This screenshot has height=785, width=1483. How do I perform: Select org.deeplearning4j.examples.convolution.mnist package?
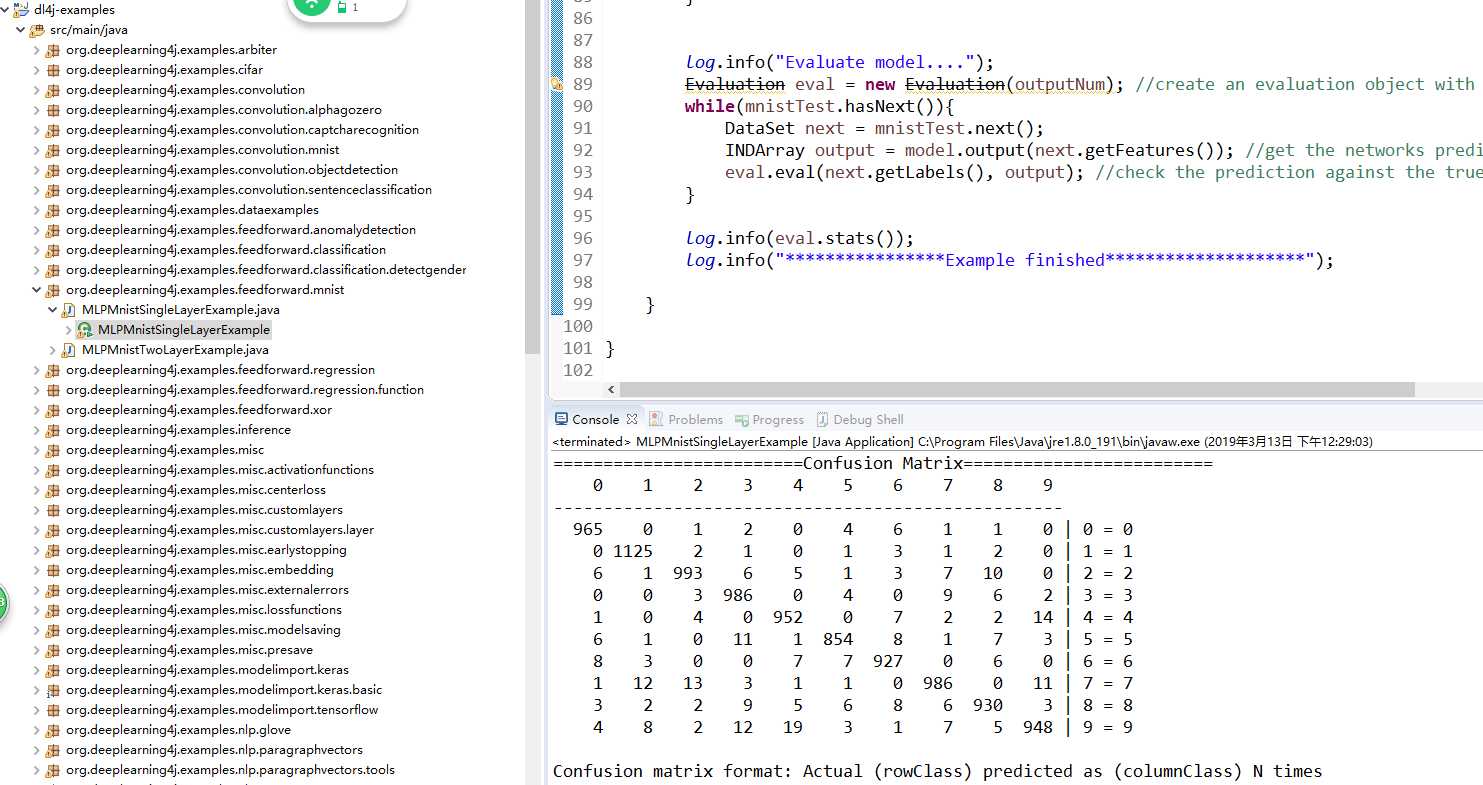click(204, 150)
